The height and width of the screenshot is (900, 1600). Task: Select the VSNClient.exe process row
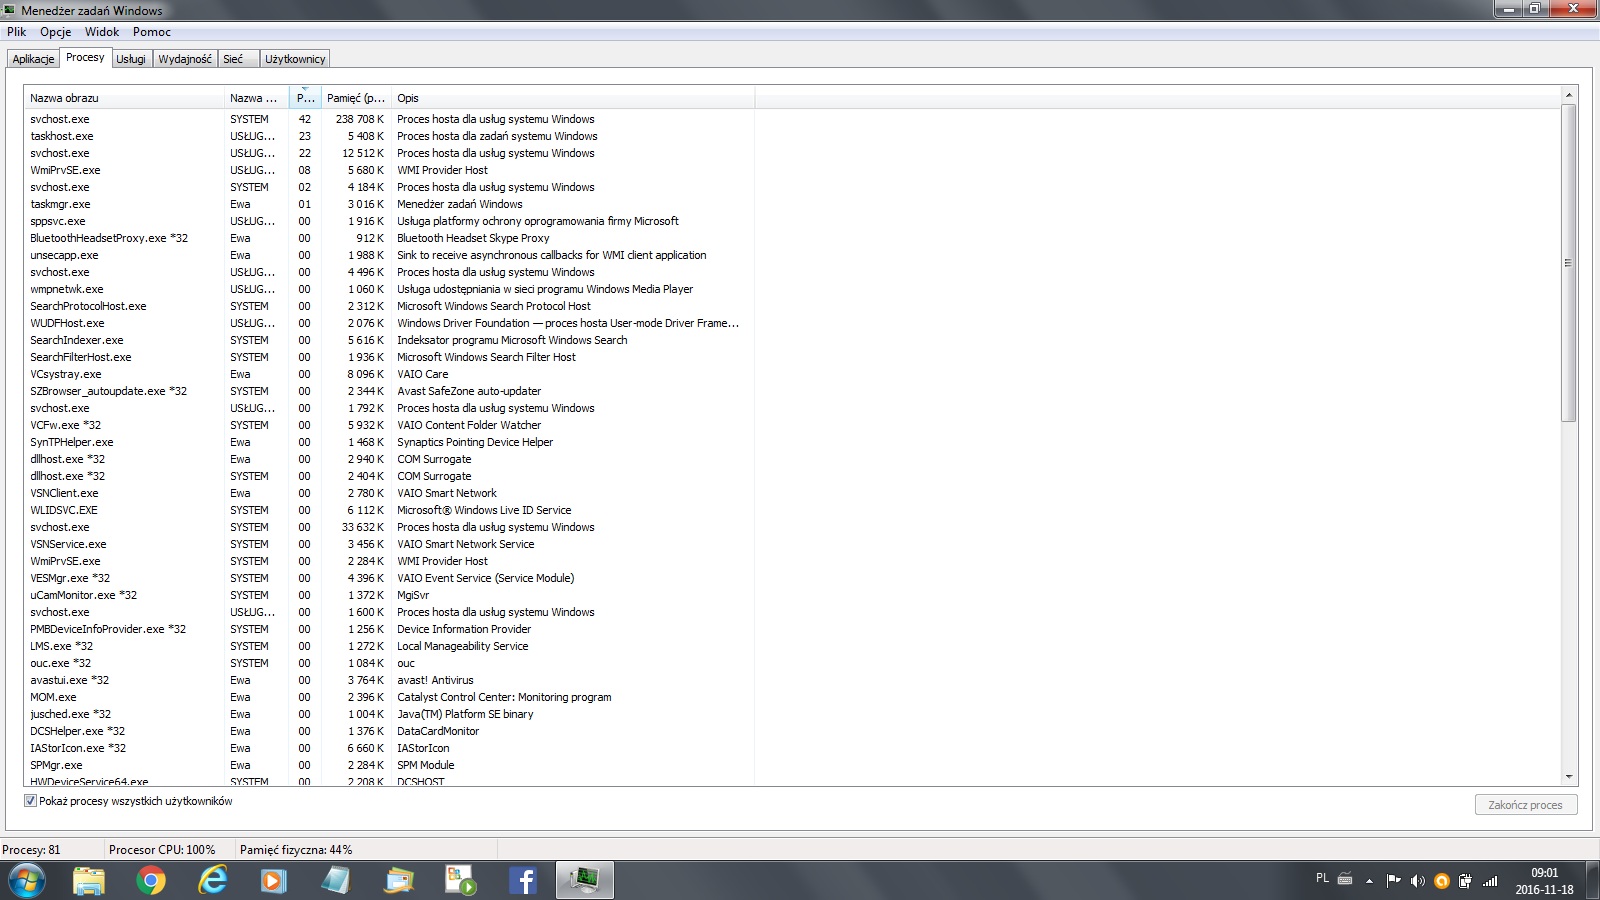click(x=389, y=493)
